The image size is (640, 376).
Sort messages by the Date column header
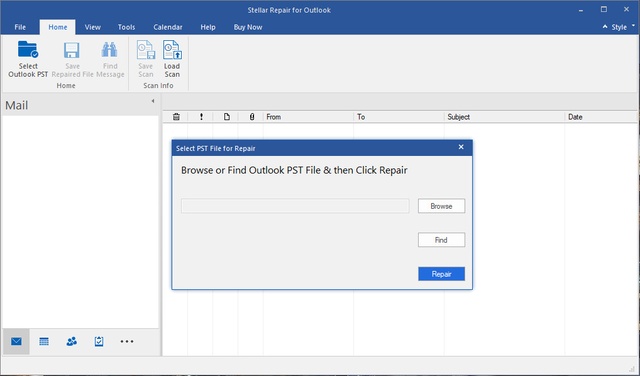602,117
